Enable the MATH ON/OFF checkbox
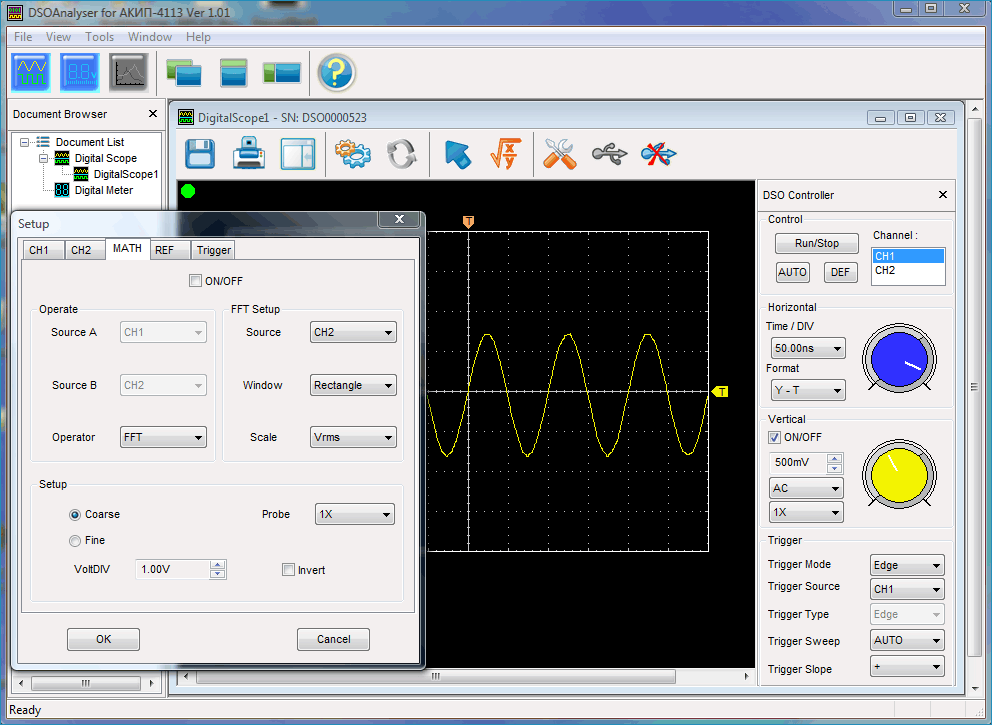 196,281
